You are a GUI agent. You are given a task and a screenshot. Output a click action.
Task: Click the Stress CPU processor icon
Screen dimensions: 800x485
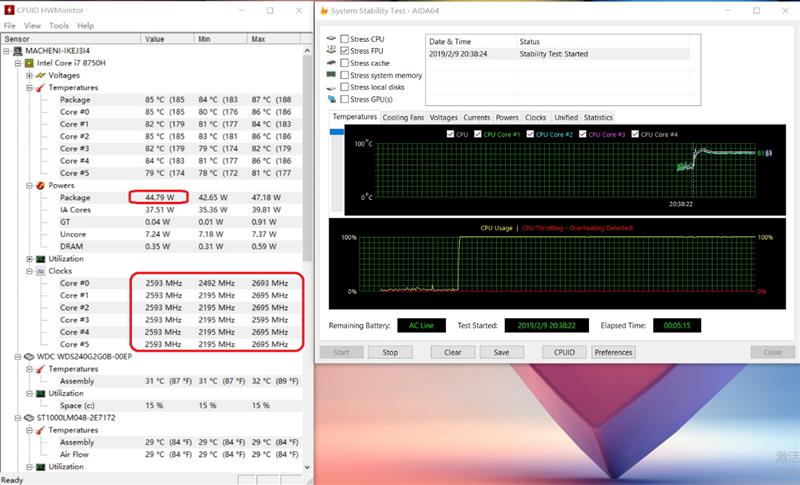click(331, 38)
